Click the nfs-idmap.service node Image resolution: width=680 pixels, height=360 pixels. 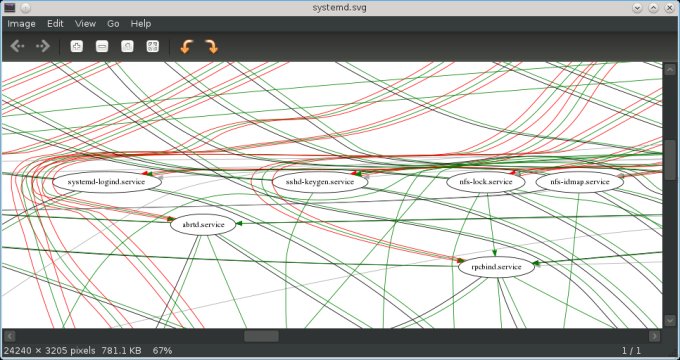(x=580, y=182)
